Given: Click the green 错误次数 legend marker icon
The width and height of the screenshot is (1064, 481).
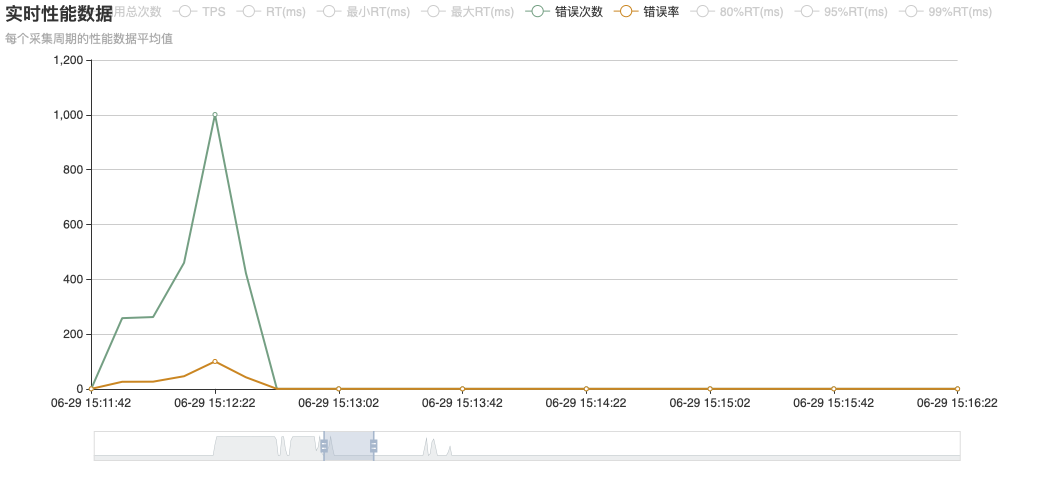Looking at the screenshot, I should coord(537,12).
